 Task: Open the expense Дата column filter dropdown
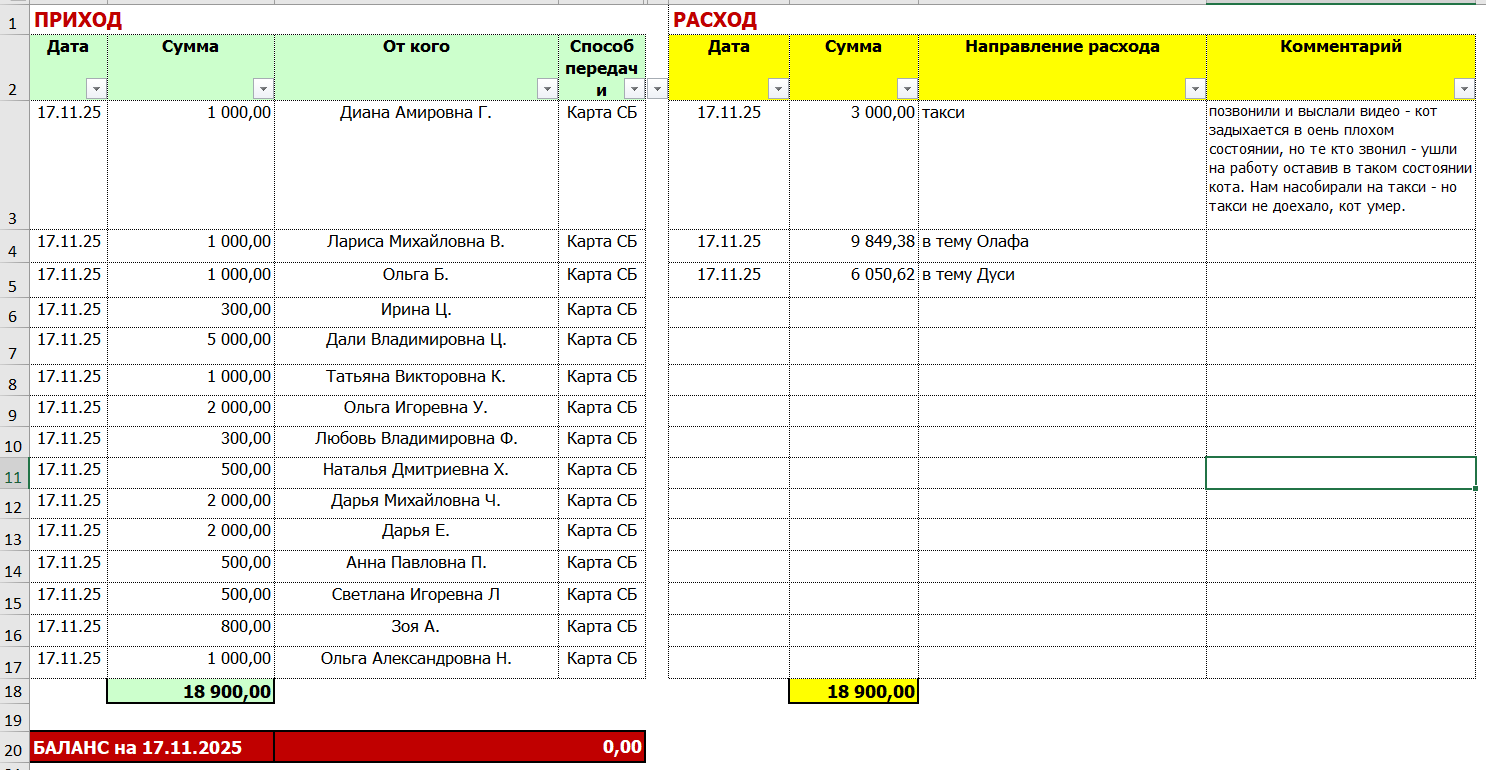pos(777,88)
